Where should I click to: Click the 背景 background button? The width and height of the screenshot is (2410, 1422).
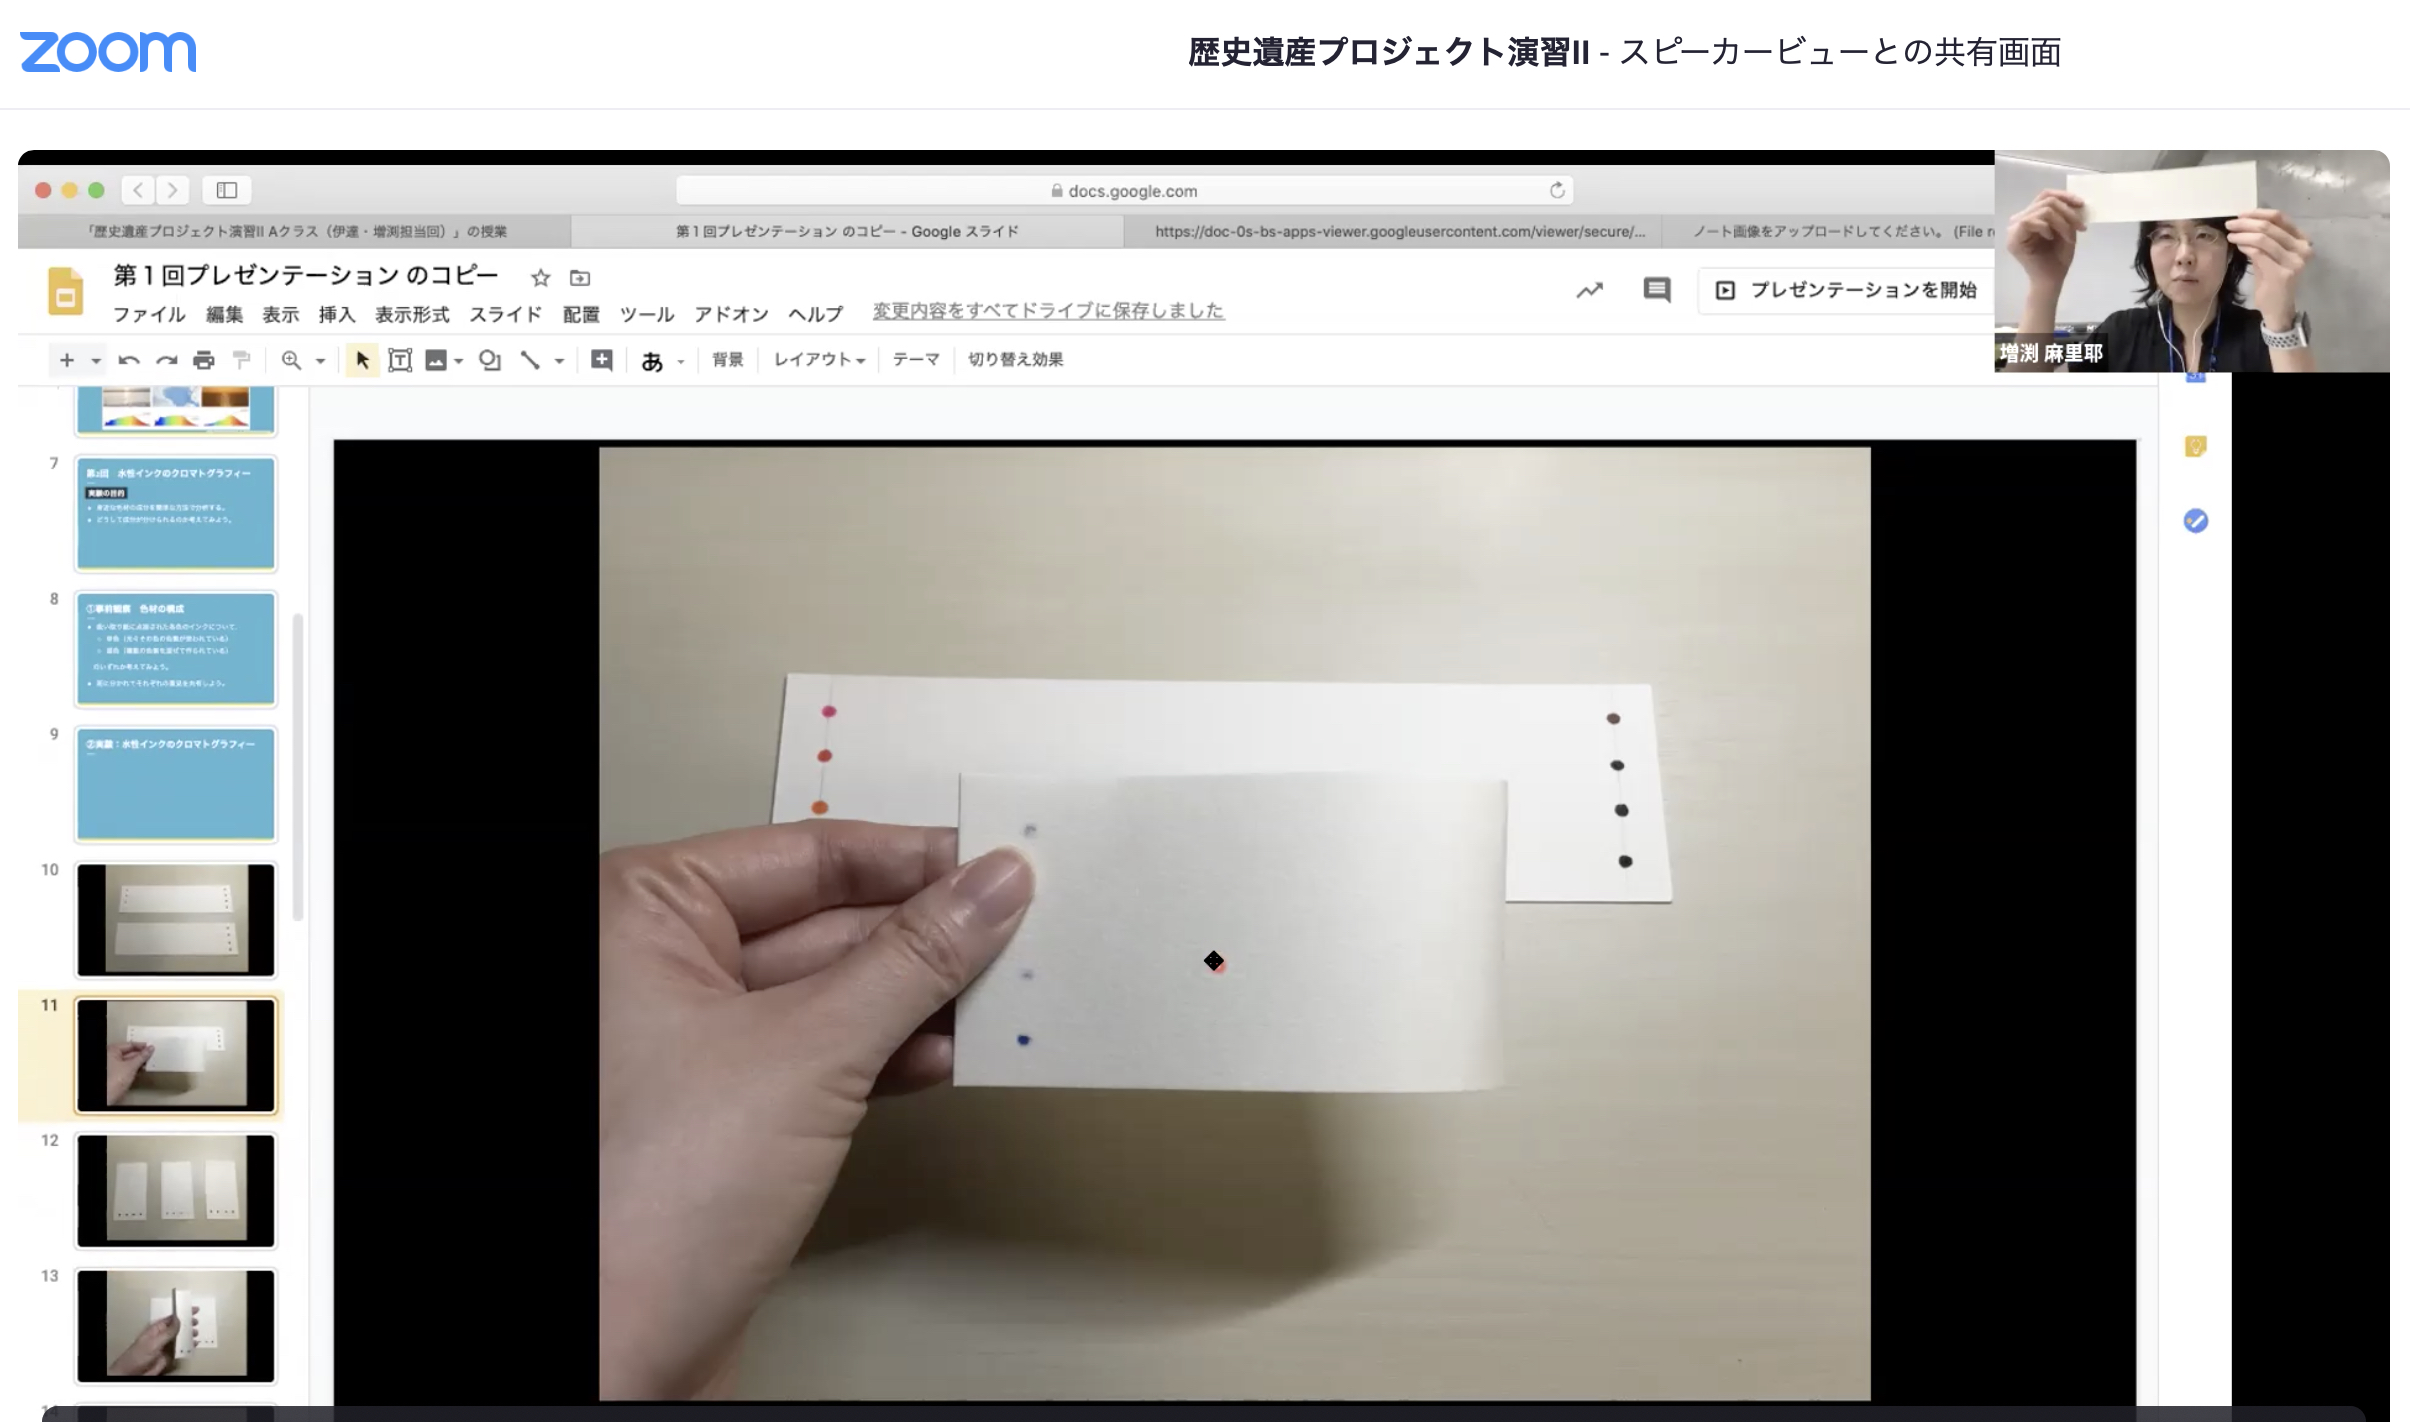728,360
